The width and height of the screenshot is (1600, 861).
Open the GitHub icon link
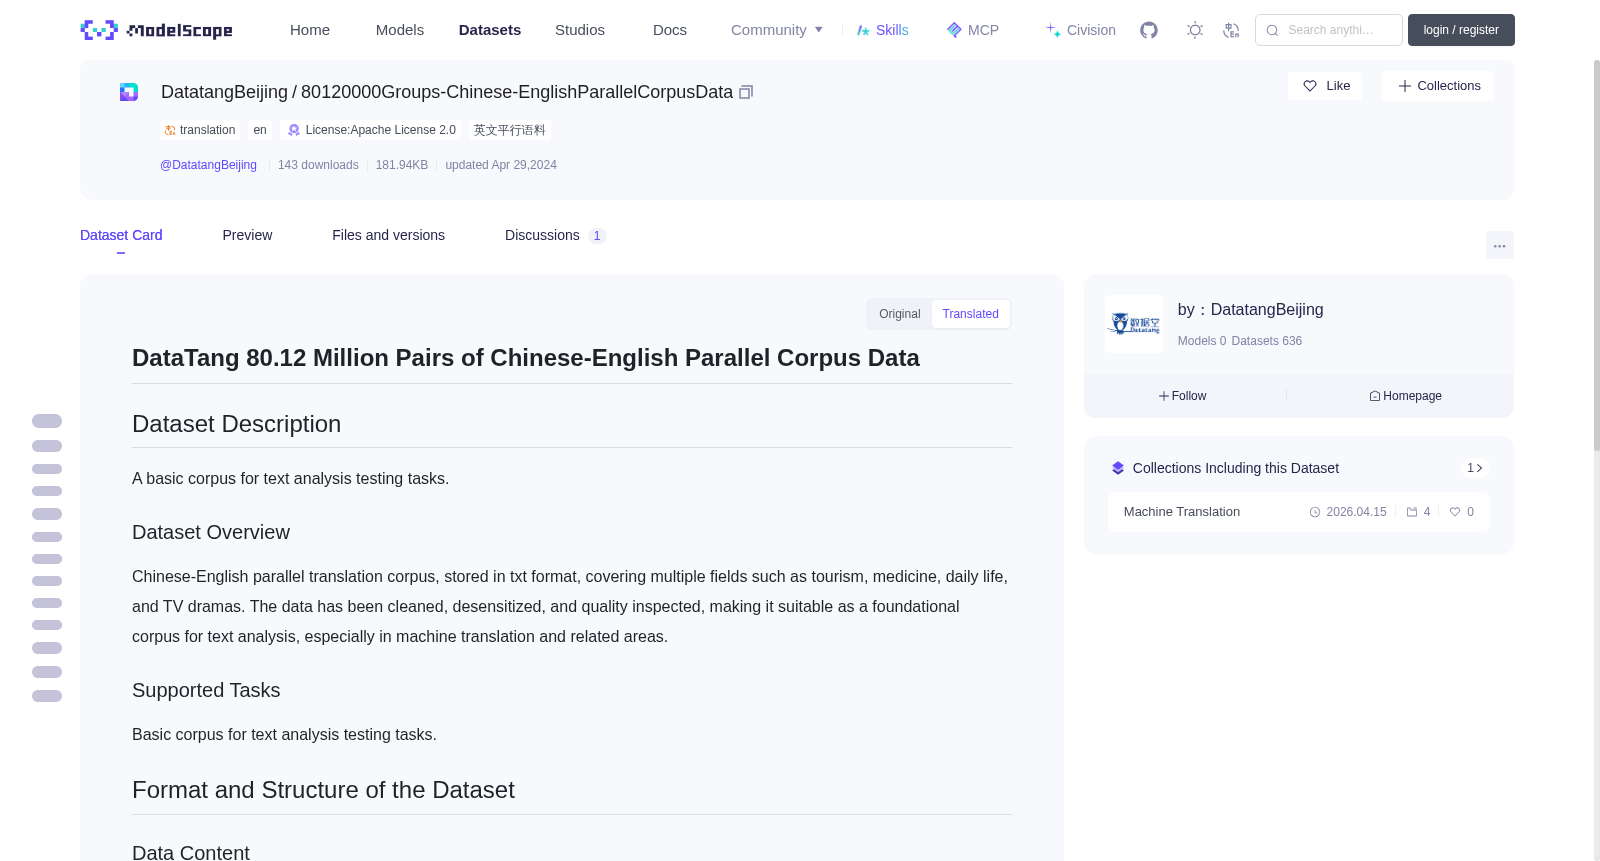point(1149,30)
